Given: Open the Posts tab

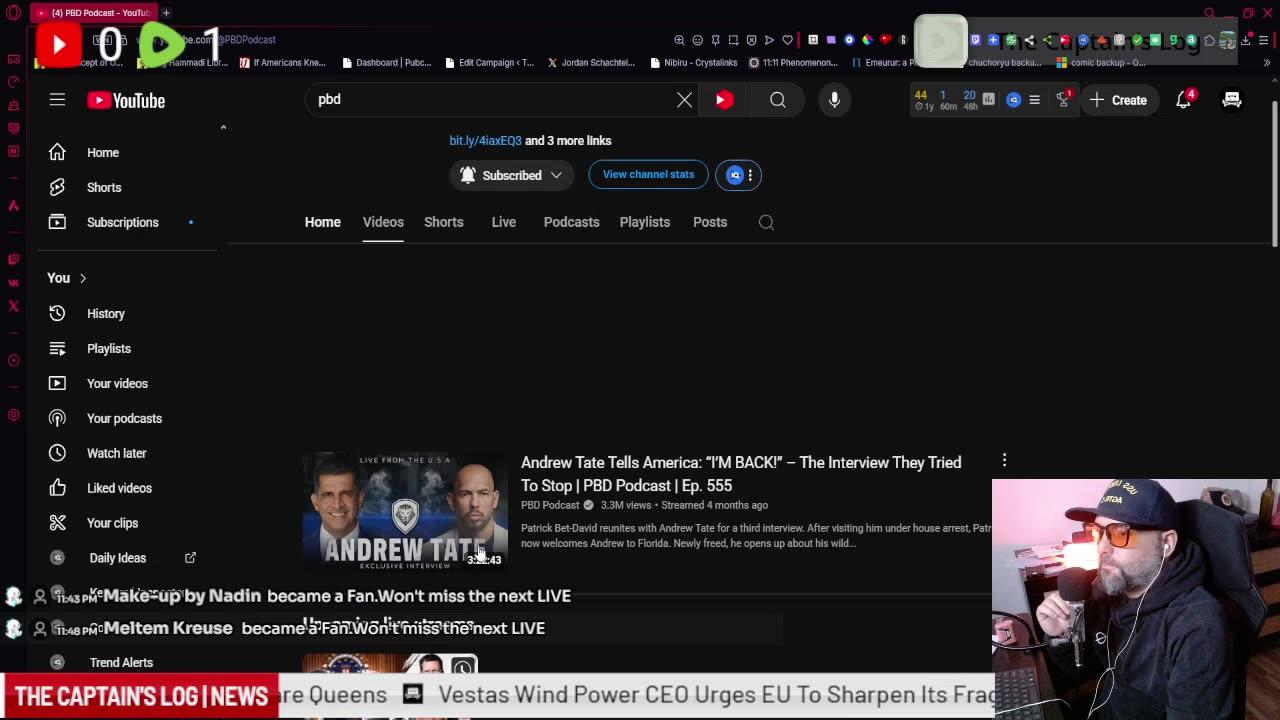Looking at the screenshot, I should (x=710, y=222).
